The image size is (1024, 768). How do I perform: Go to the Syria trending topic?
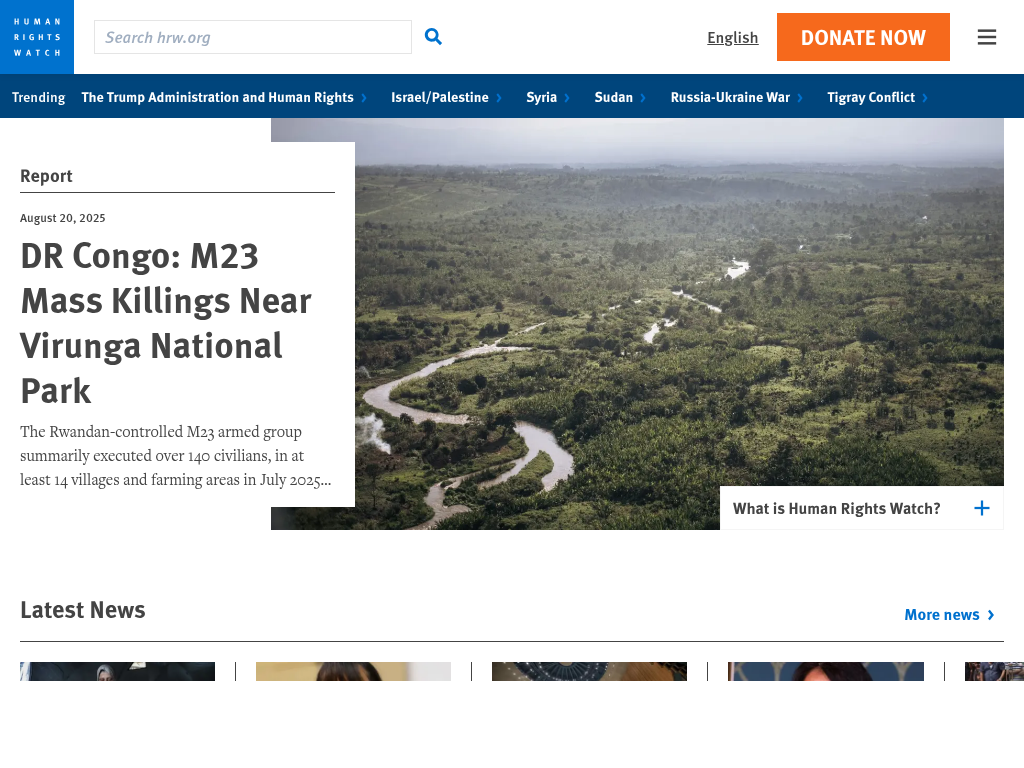(x=541, y=97)
